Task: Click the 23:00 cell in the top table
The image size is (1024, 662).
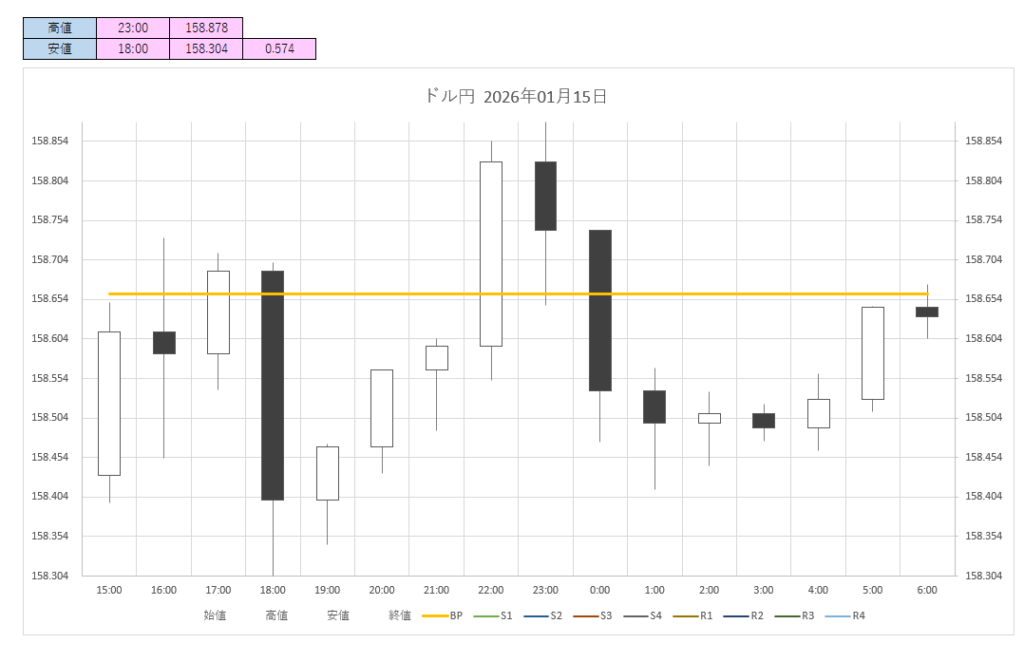Action: coord(133,28)
